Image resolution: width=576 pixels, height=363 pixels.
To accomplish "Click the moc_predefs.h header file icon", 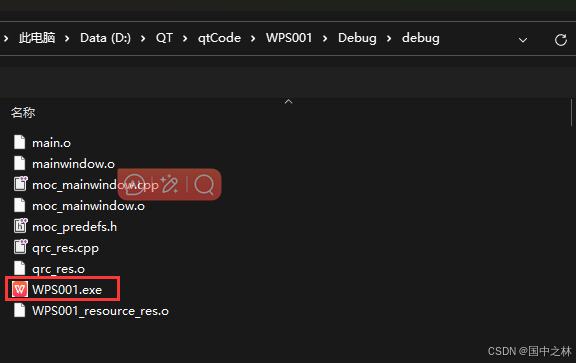I will (x=20, y=226).
